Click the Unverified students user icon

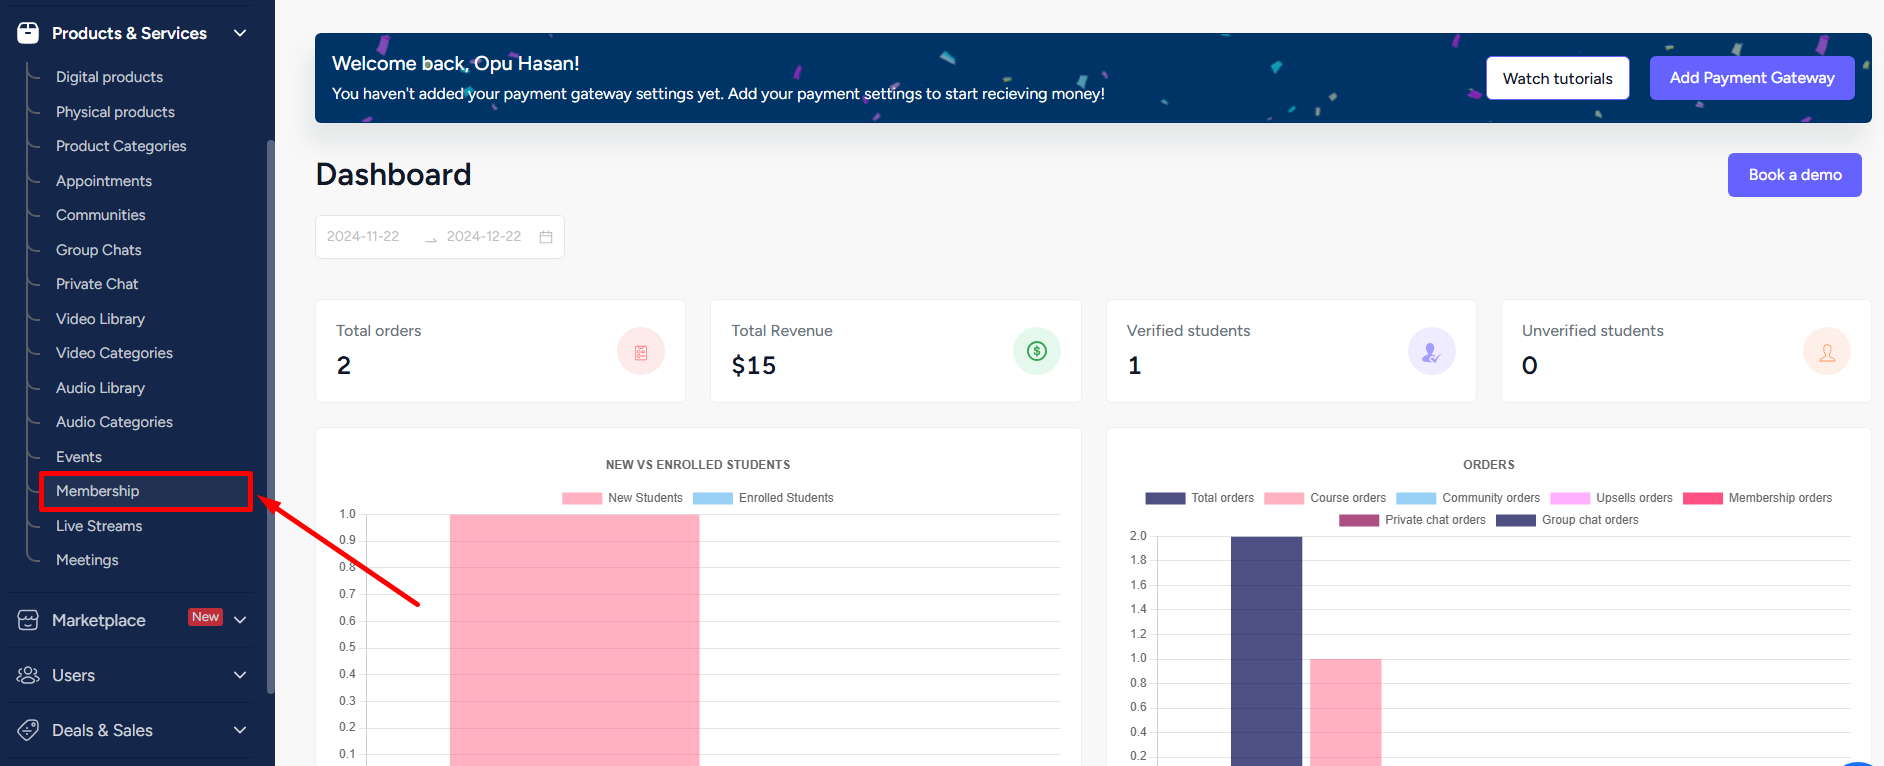coord(1827,352)
